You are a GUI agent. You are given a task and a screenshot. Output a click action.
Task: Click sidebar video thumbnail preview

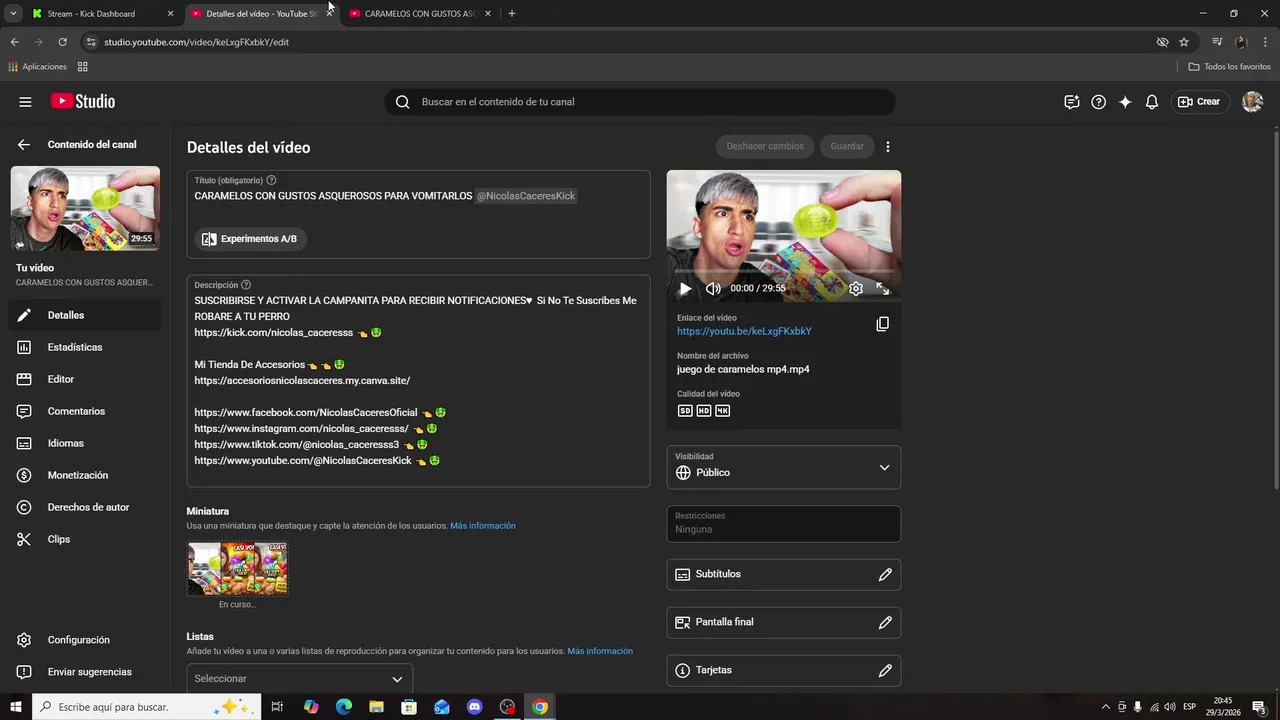tap(85, 209)
